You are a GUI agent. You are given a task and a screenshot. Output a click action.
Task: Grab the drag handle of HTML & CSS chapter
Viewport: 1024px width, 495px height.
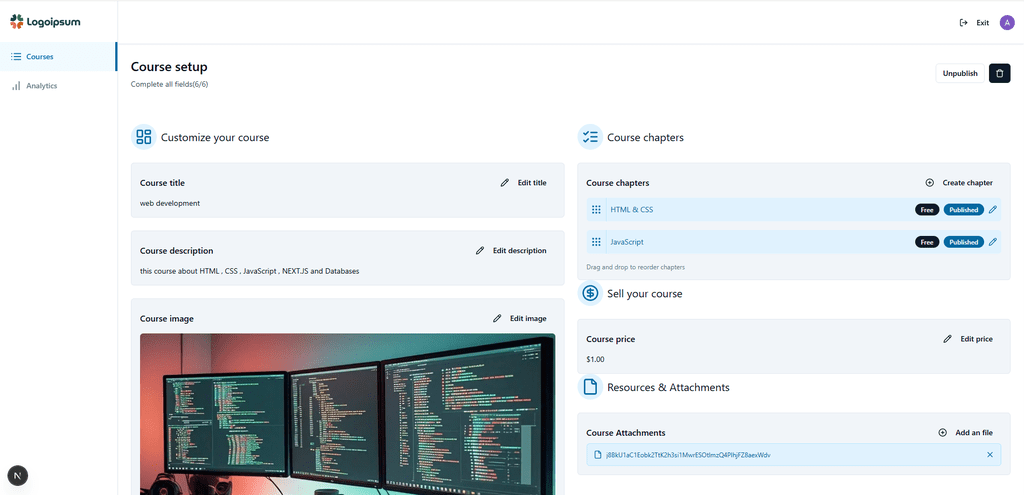pos(596,210)
